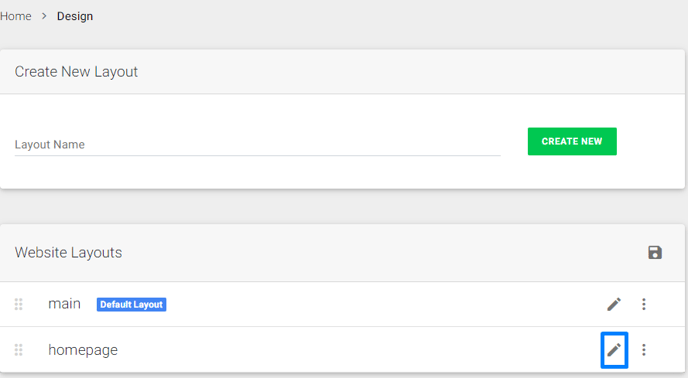Open more options for homepage layout
Viewport: 688px width, 378px height.
(x=644, y=350)
